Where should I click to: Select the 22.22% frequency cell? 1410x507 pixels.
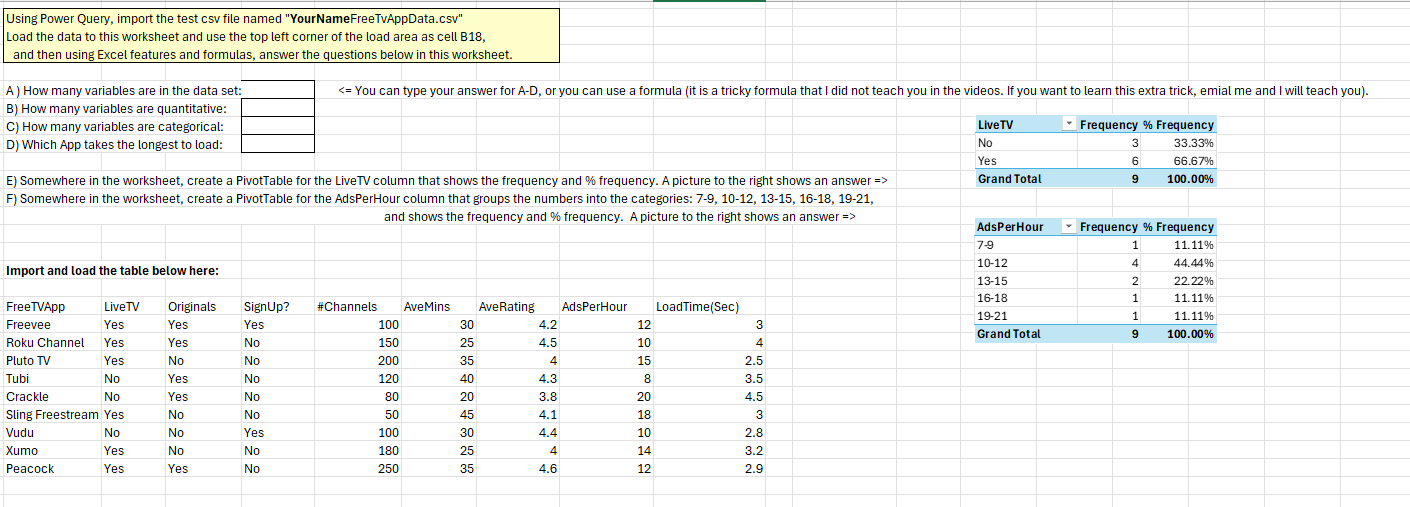(x=1178, y=281)
